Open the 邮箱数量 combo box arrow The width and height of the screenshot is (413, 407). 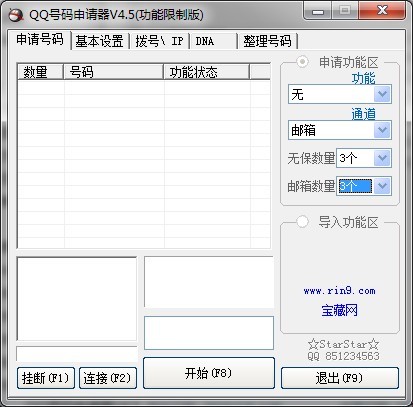[x=382, y=186]
